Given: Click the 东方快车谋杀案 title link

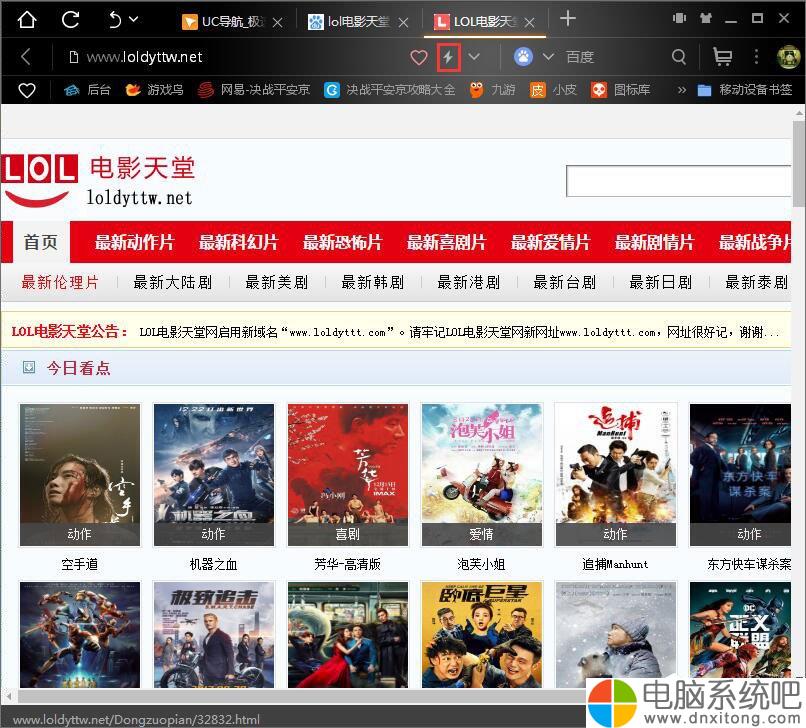Looking at the screenshot, I should pyautogui.click(x=749, y=565).
